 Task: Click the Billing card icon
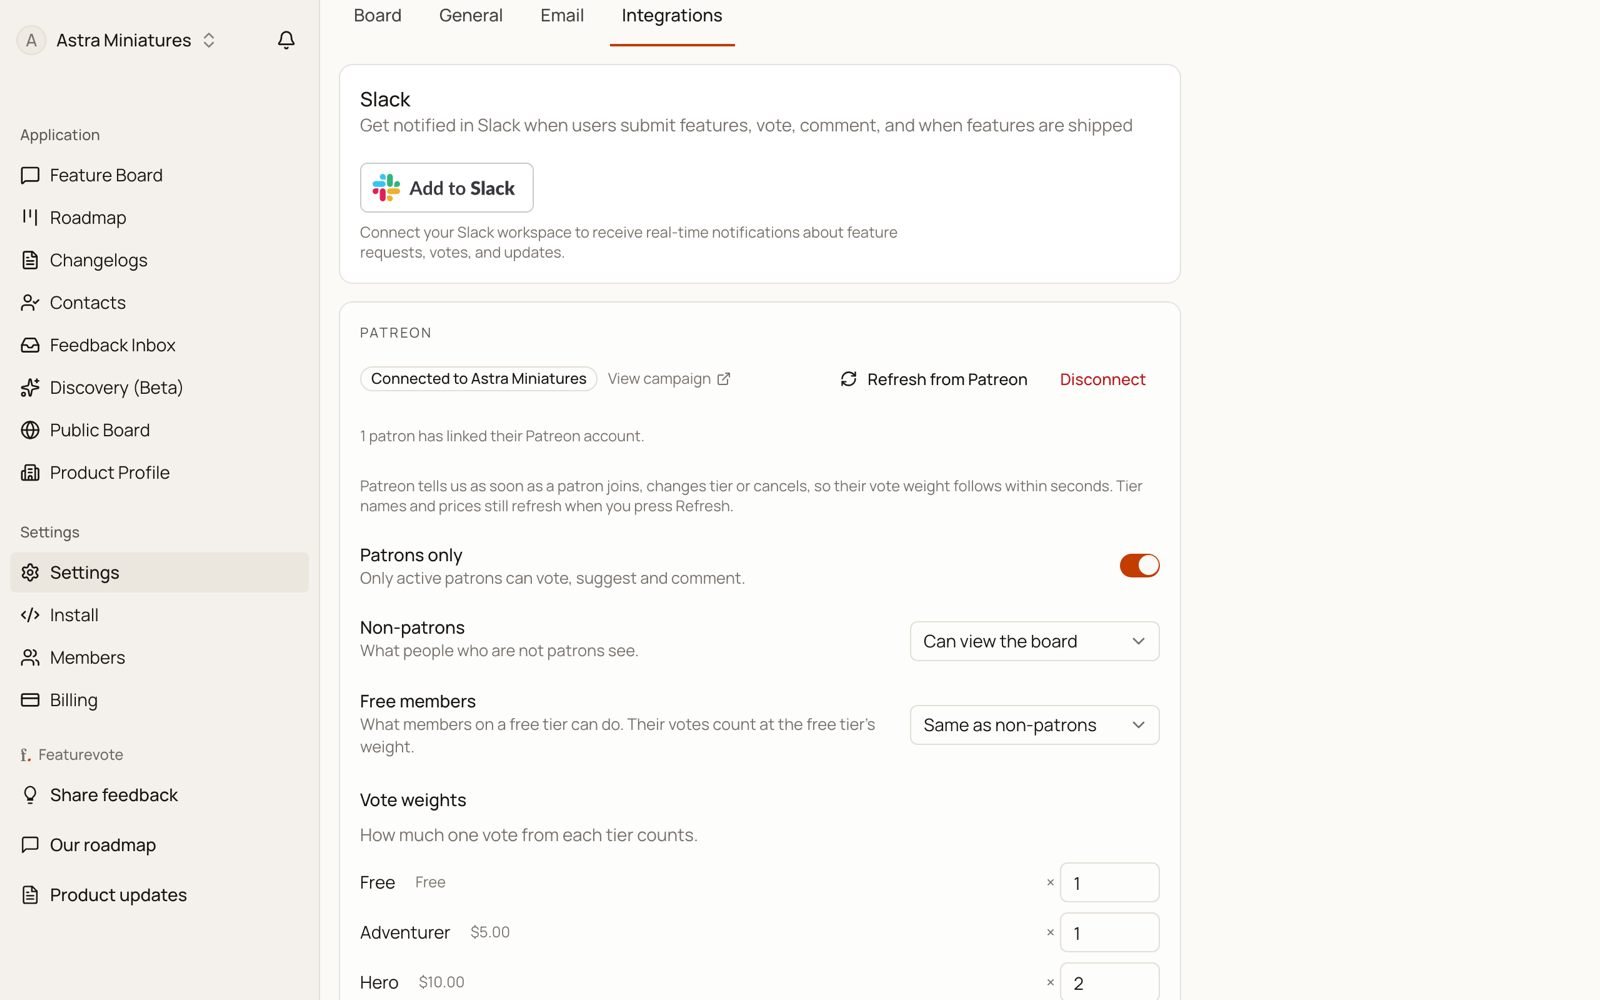[30, 700]
